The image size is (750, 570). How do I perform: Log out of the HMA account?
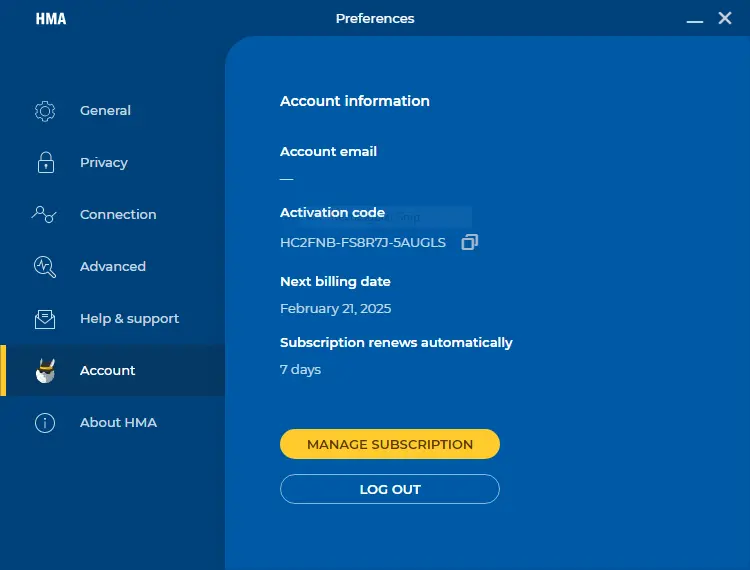(390, 489)
